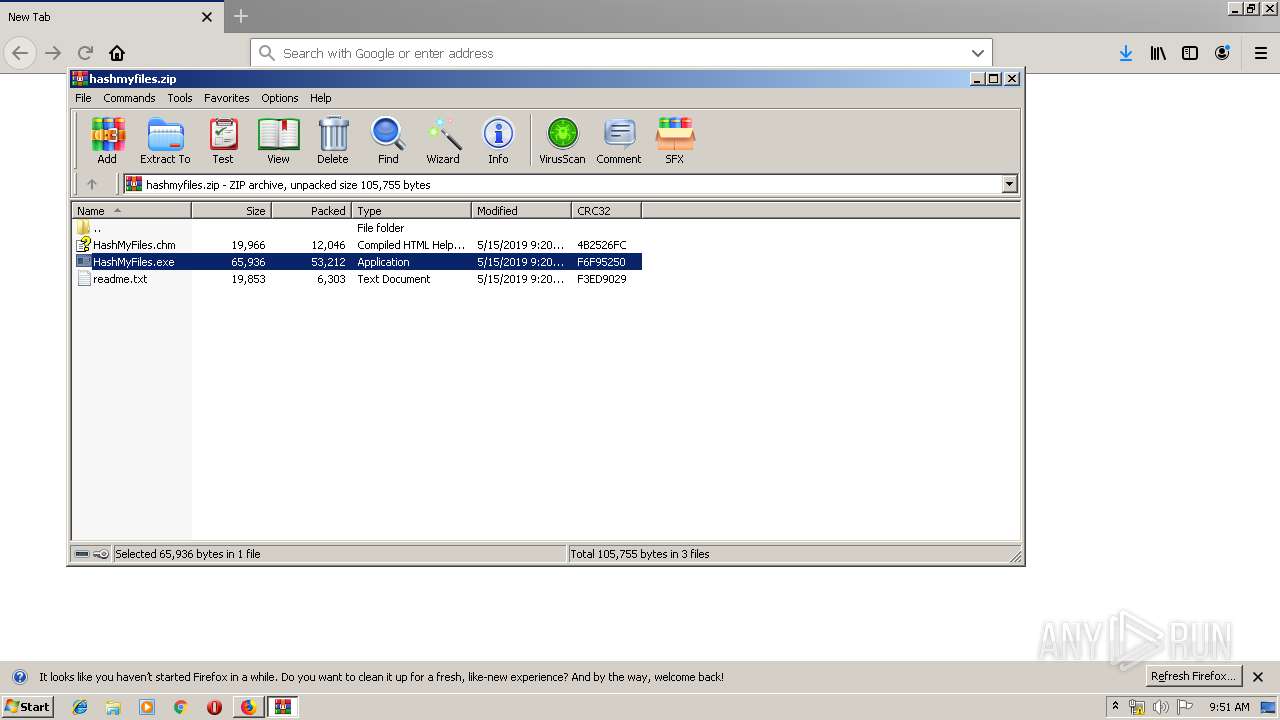
Task: Open the Favorites menu
Action: 227,98
